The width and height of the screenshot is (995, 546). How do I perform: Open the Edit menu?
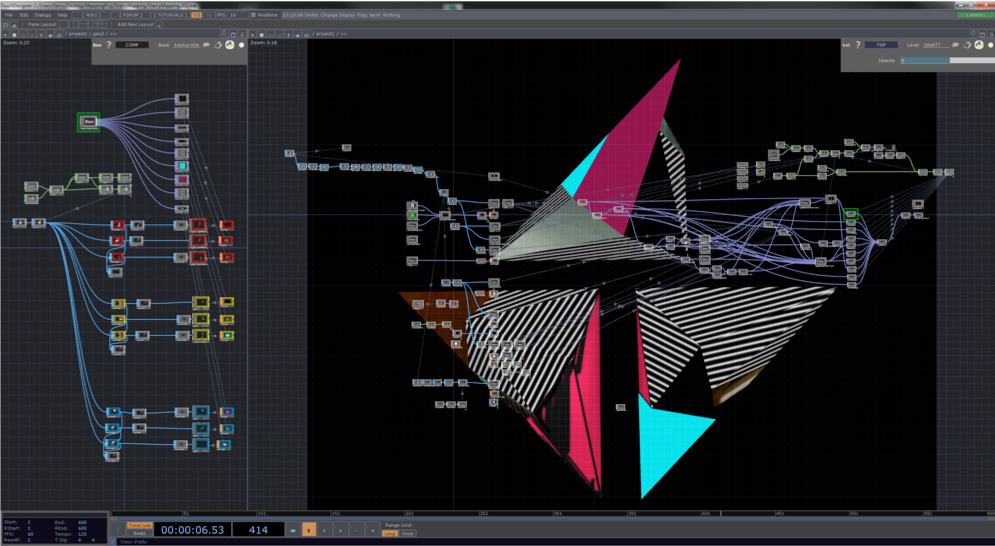pos(24,15)
